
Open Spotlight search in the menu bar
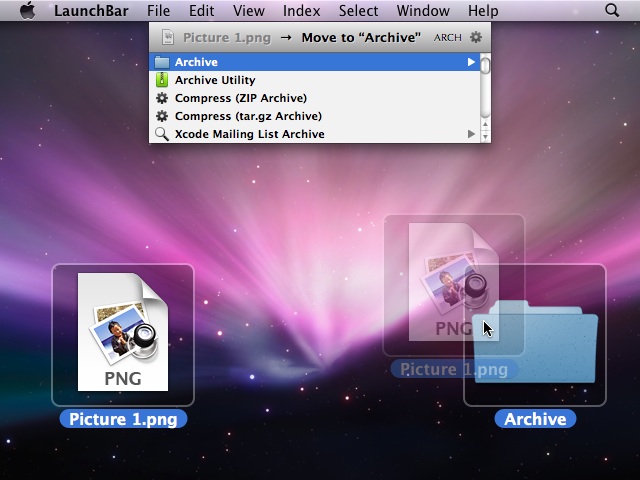pos(612,11)
